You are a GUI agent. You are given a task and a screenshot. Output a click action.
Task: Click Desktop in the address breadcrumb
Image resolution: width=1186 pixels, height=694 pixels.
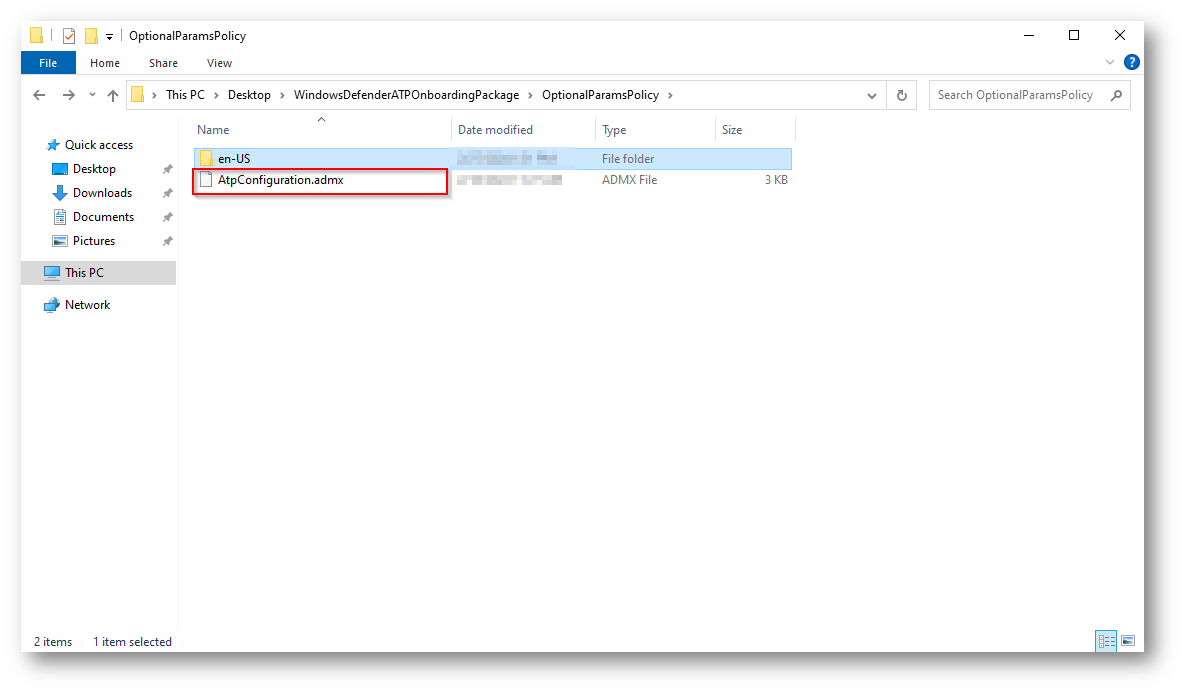pyautogui.click(x=249, y=94)
